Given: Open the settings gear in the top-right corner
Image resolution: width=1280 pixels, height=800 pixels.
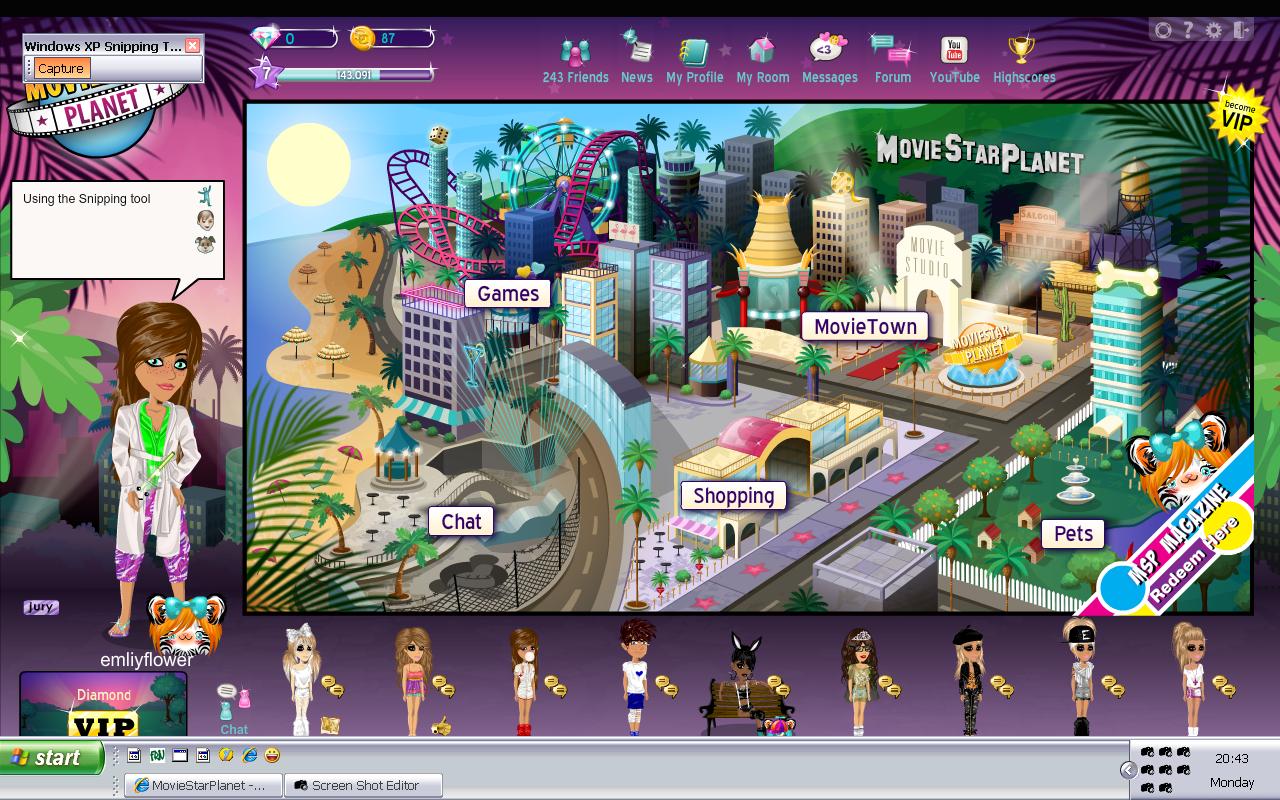Looking at the screenshot, I should pos(1213,30).
